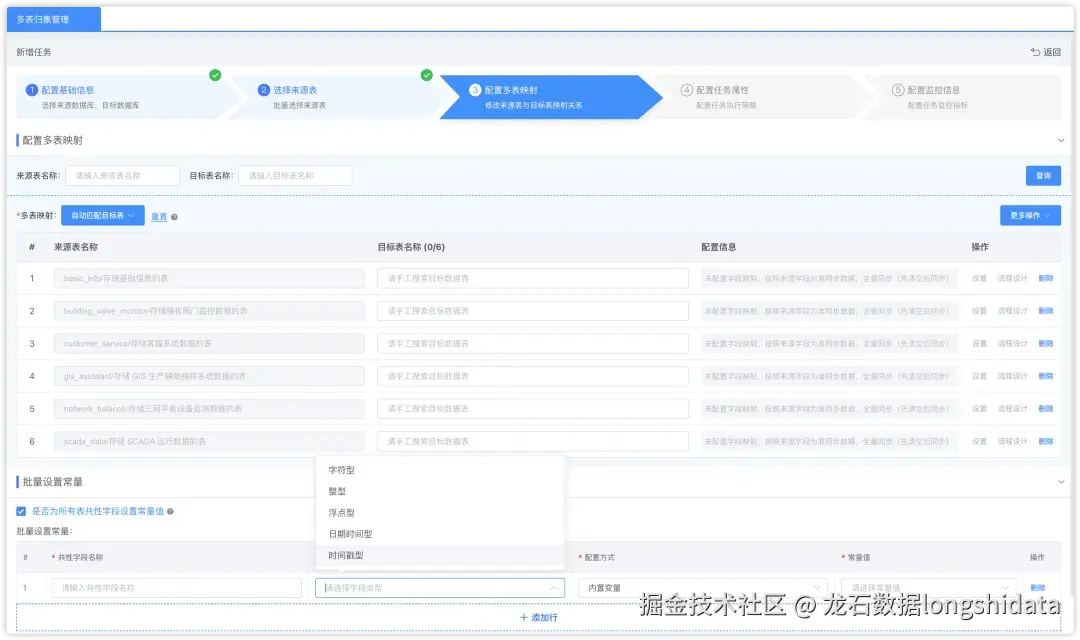Select 日期时间型 from the field type list

pyautogui.click(x=439, y=534)
